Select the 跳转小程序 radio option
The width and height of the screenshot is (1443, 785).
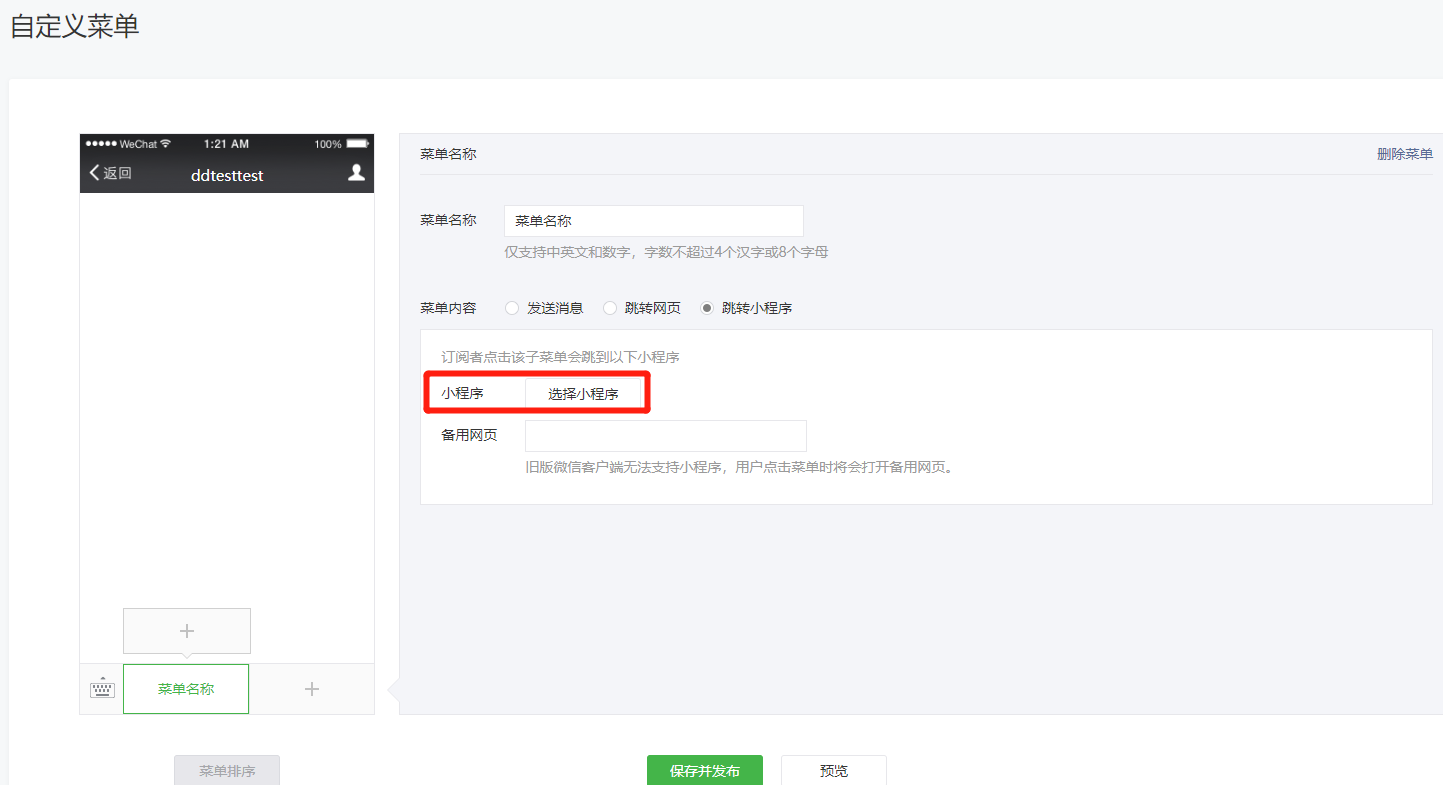[x=707, y=308]
